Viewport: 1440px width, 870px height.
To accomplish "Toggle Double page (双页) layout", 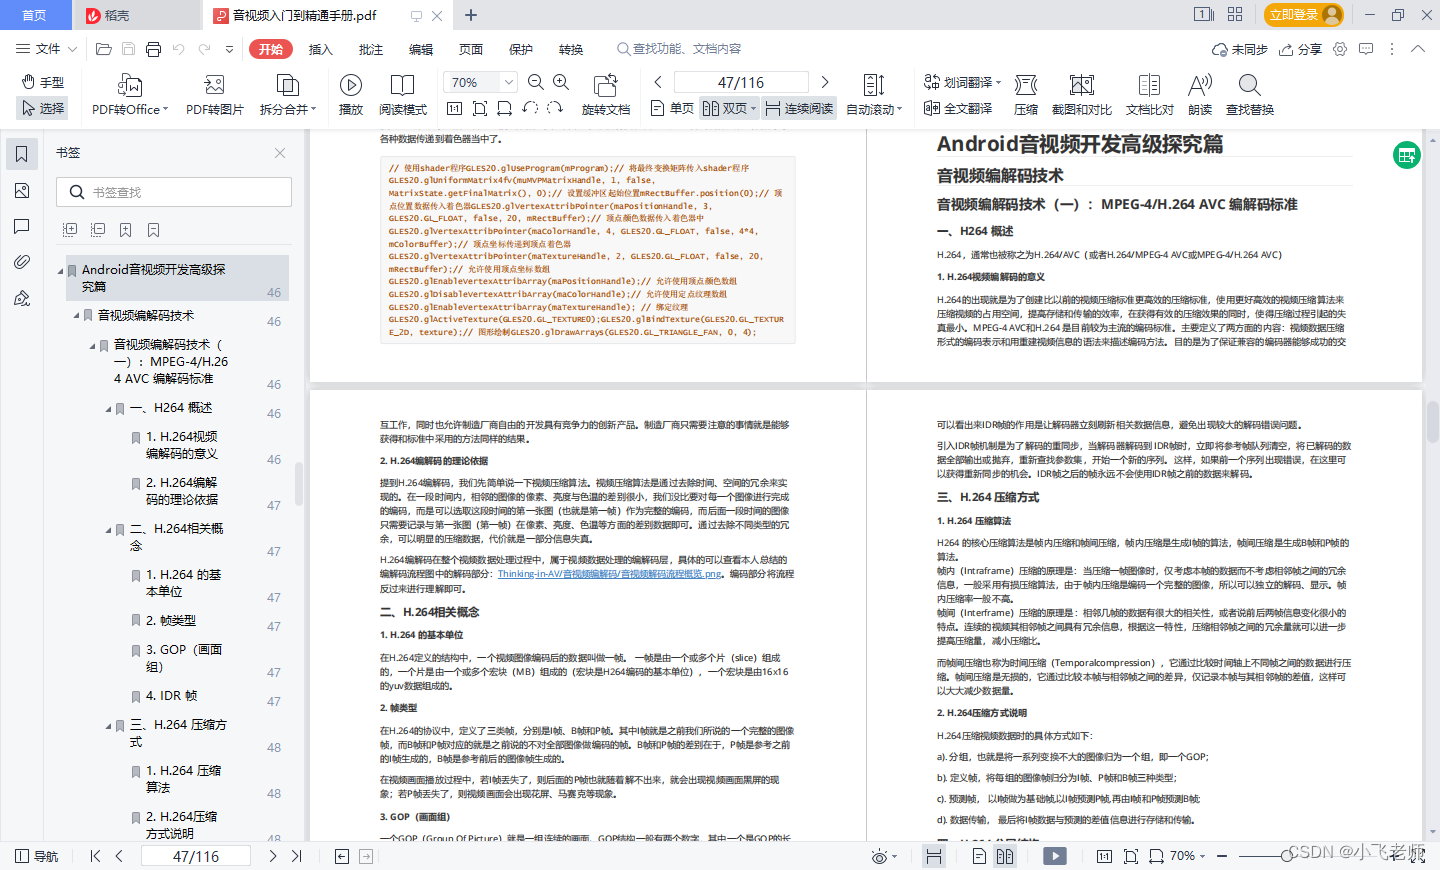I will tap(728, 108).
